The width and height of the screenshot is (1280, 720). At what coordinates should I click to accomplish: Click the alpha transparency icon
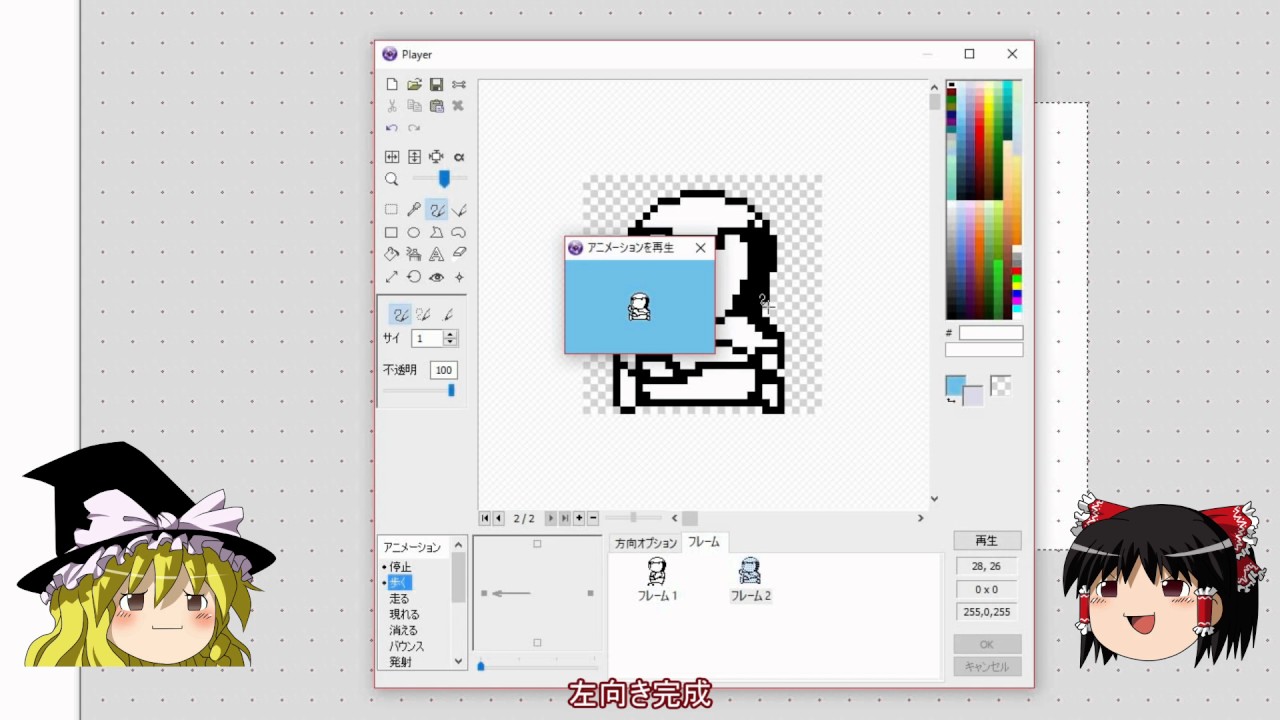[x=459, y=157]
